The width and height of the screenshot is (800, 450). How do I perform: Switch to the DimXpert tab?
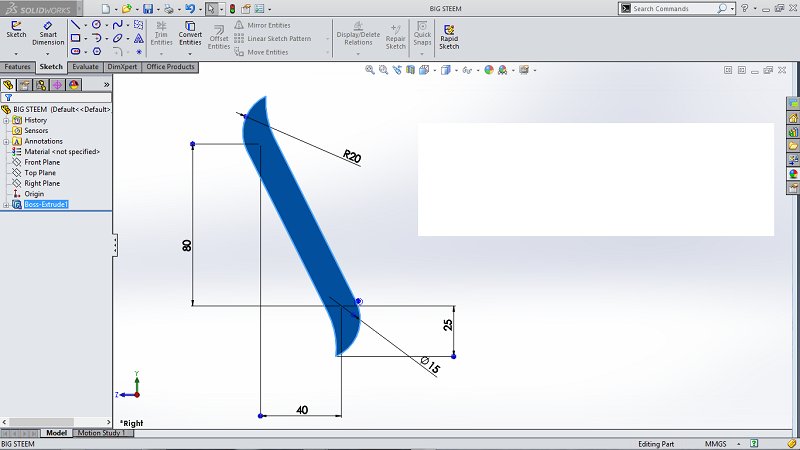pos(122,67)
